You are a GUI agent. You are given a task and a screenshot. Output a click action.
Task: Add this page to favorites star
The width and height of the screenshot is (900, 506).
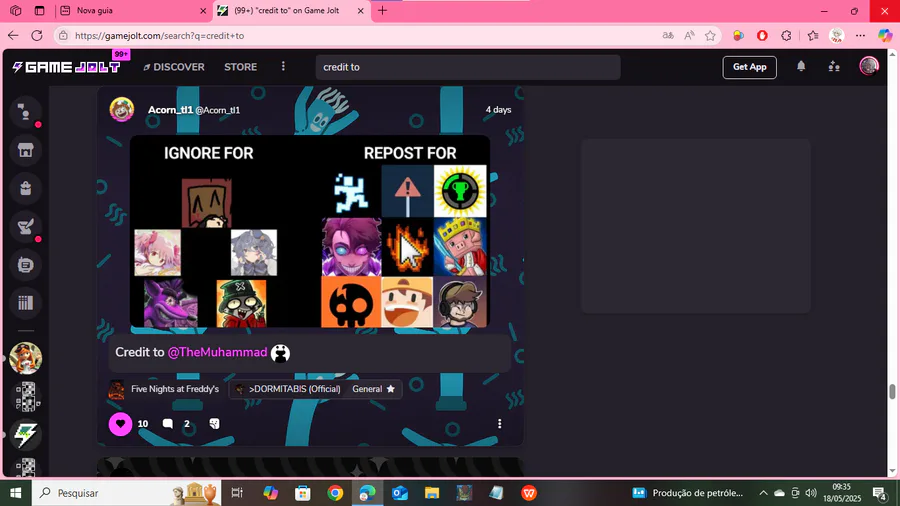coord(711,36)
